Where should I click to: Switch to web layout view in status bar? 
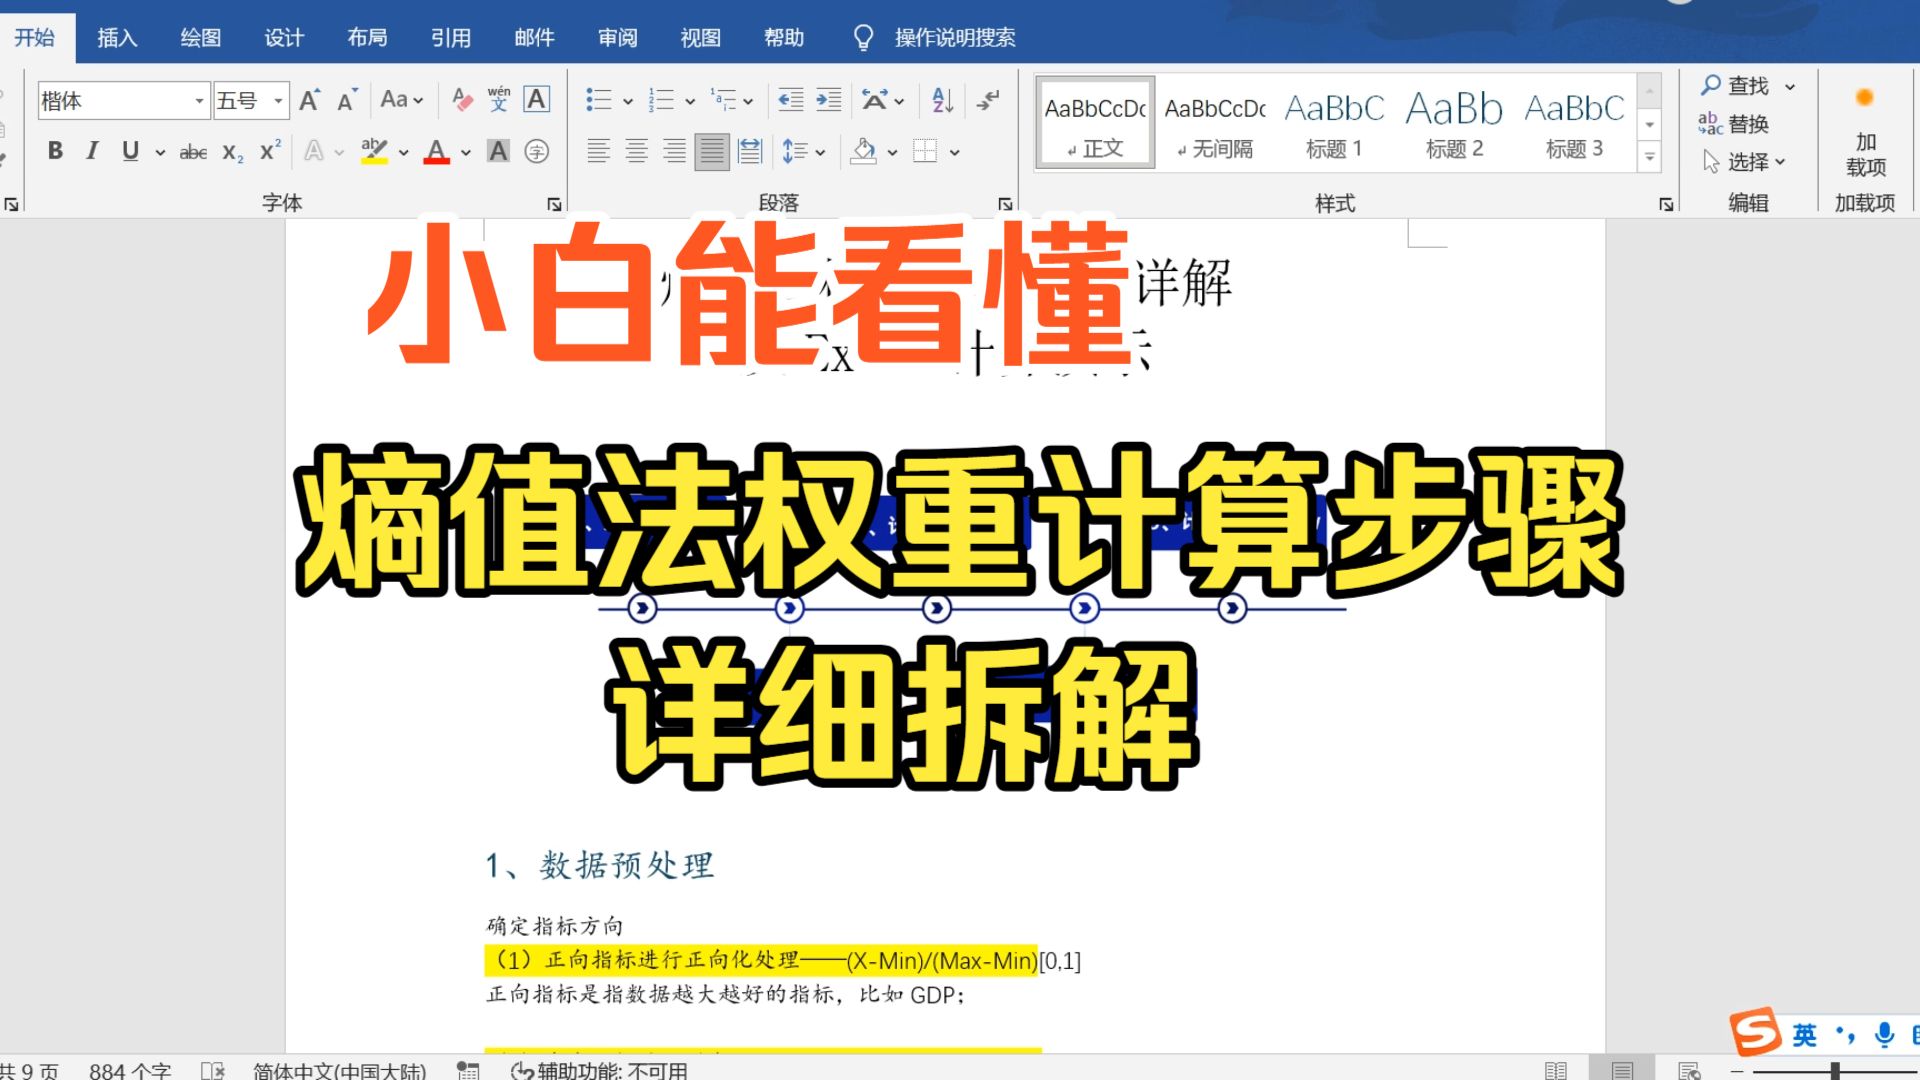coord(1689,1070)
